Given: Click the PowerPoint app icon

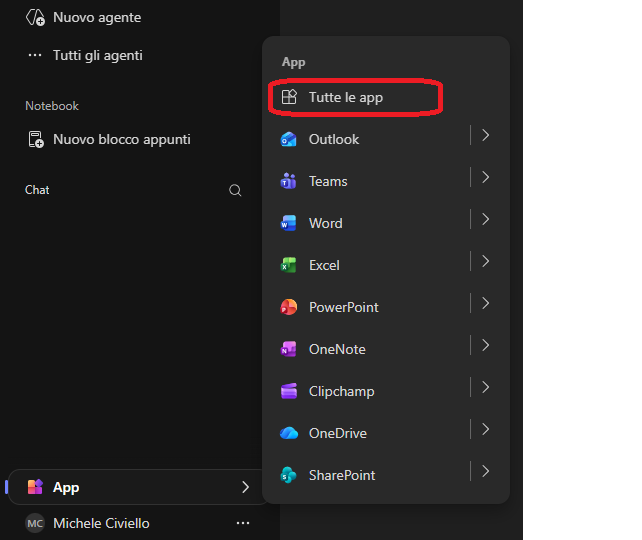Looking at the screenshot, I should tap(289, 307).
